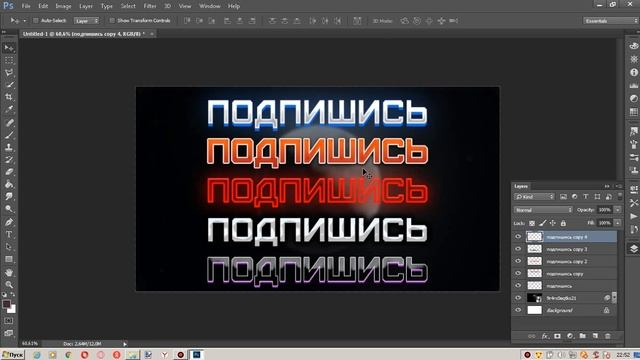Toggle layer filtering switch
Screen dimensions: 640x360
tap(620, 197)
